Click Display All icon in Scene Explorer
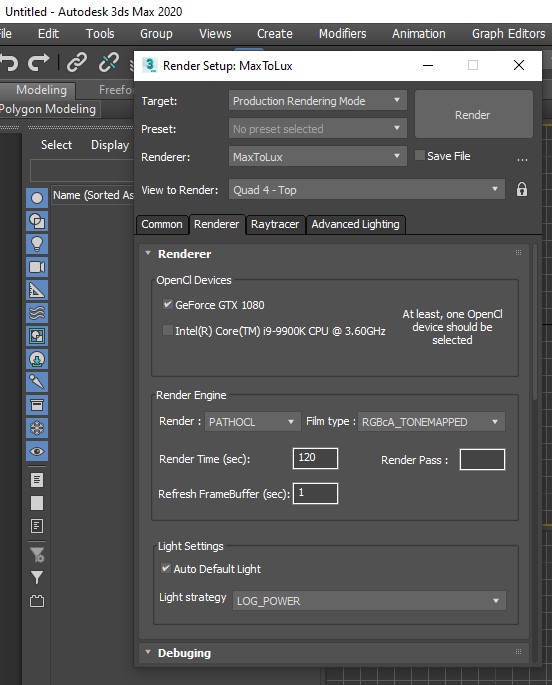The width and height of the screenshot is (552, 685). click(x=37, y=480)
